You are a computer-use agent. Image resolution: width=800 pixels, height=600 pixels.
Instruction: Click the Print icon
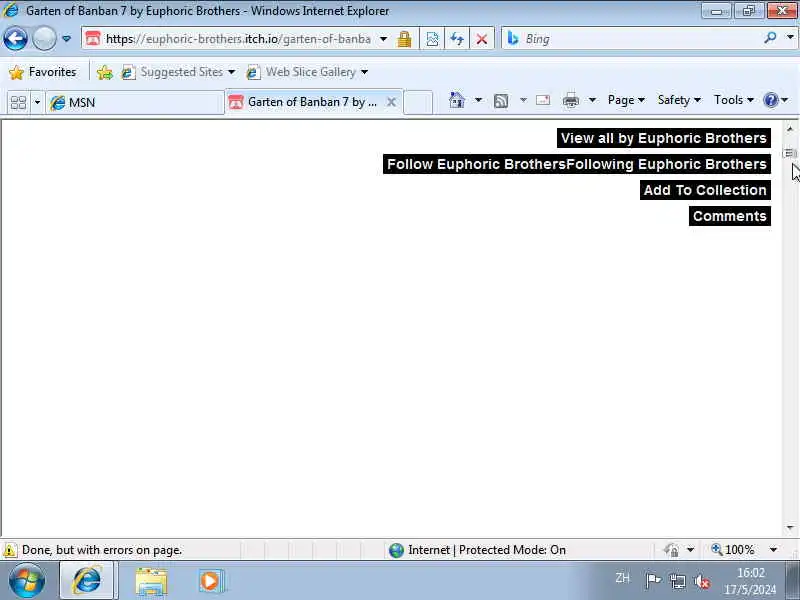click(571, 101)
